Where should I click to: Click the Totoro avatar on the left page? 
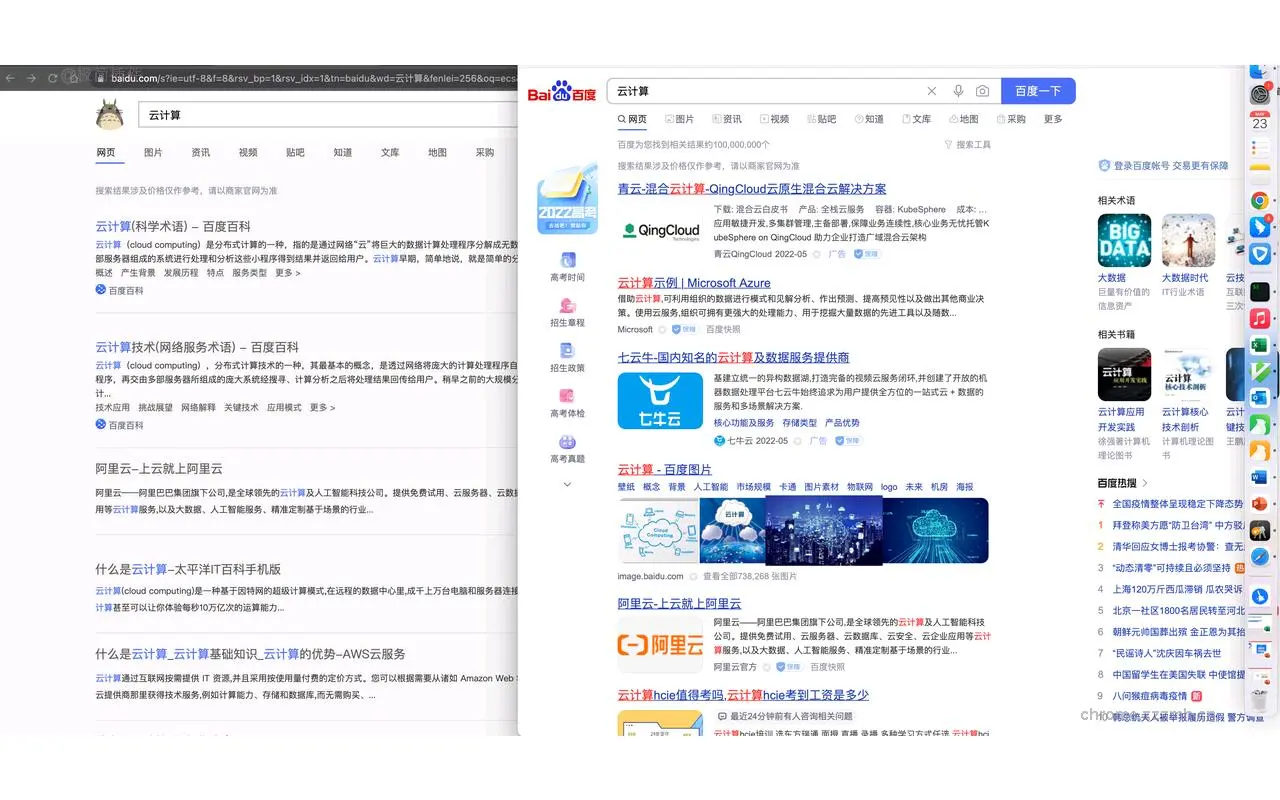pos(110,113)
